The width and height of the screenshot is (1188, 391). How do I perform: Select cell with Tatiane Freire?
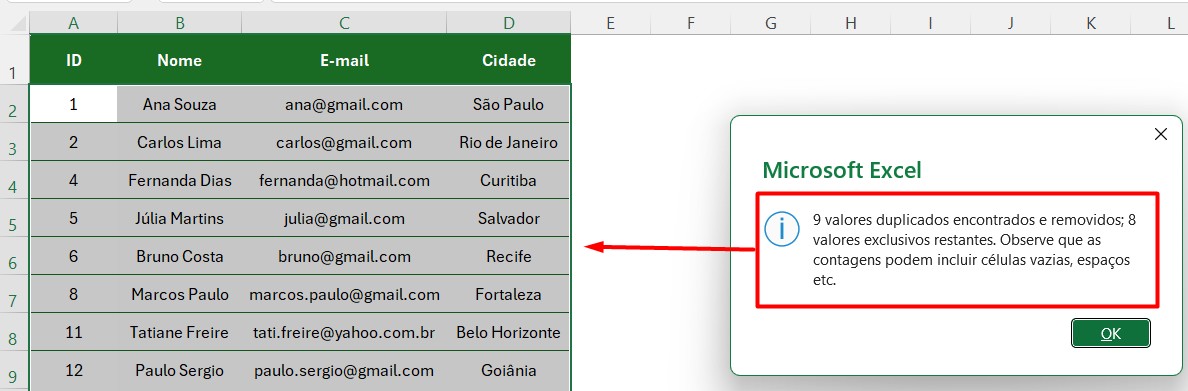pyautogui.click(x=180, y=332)
